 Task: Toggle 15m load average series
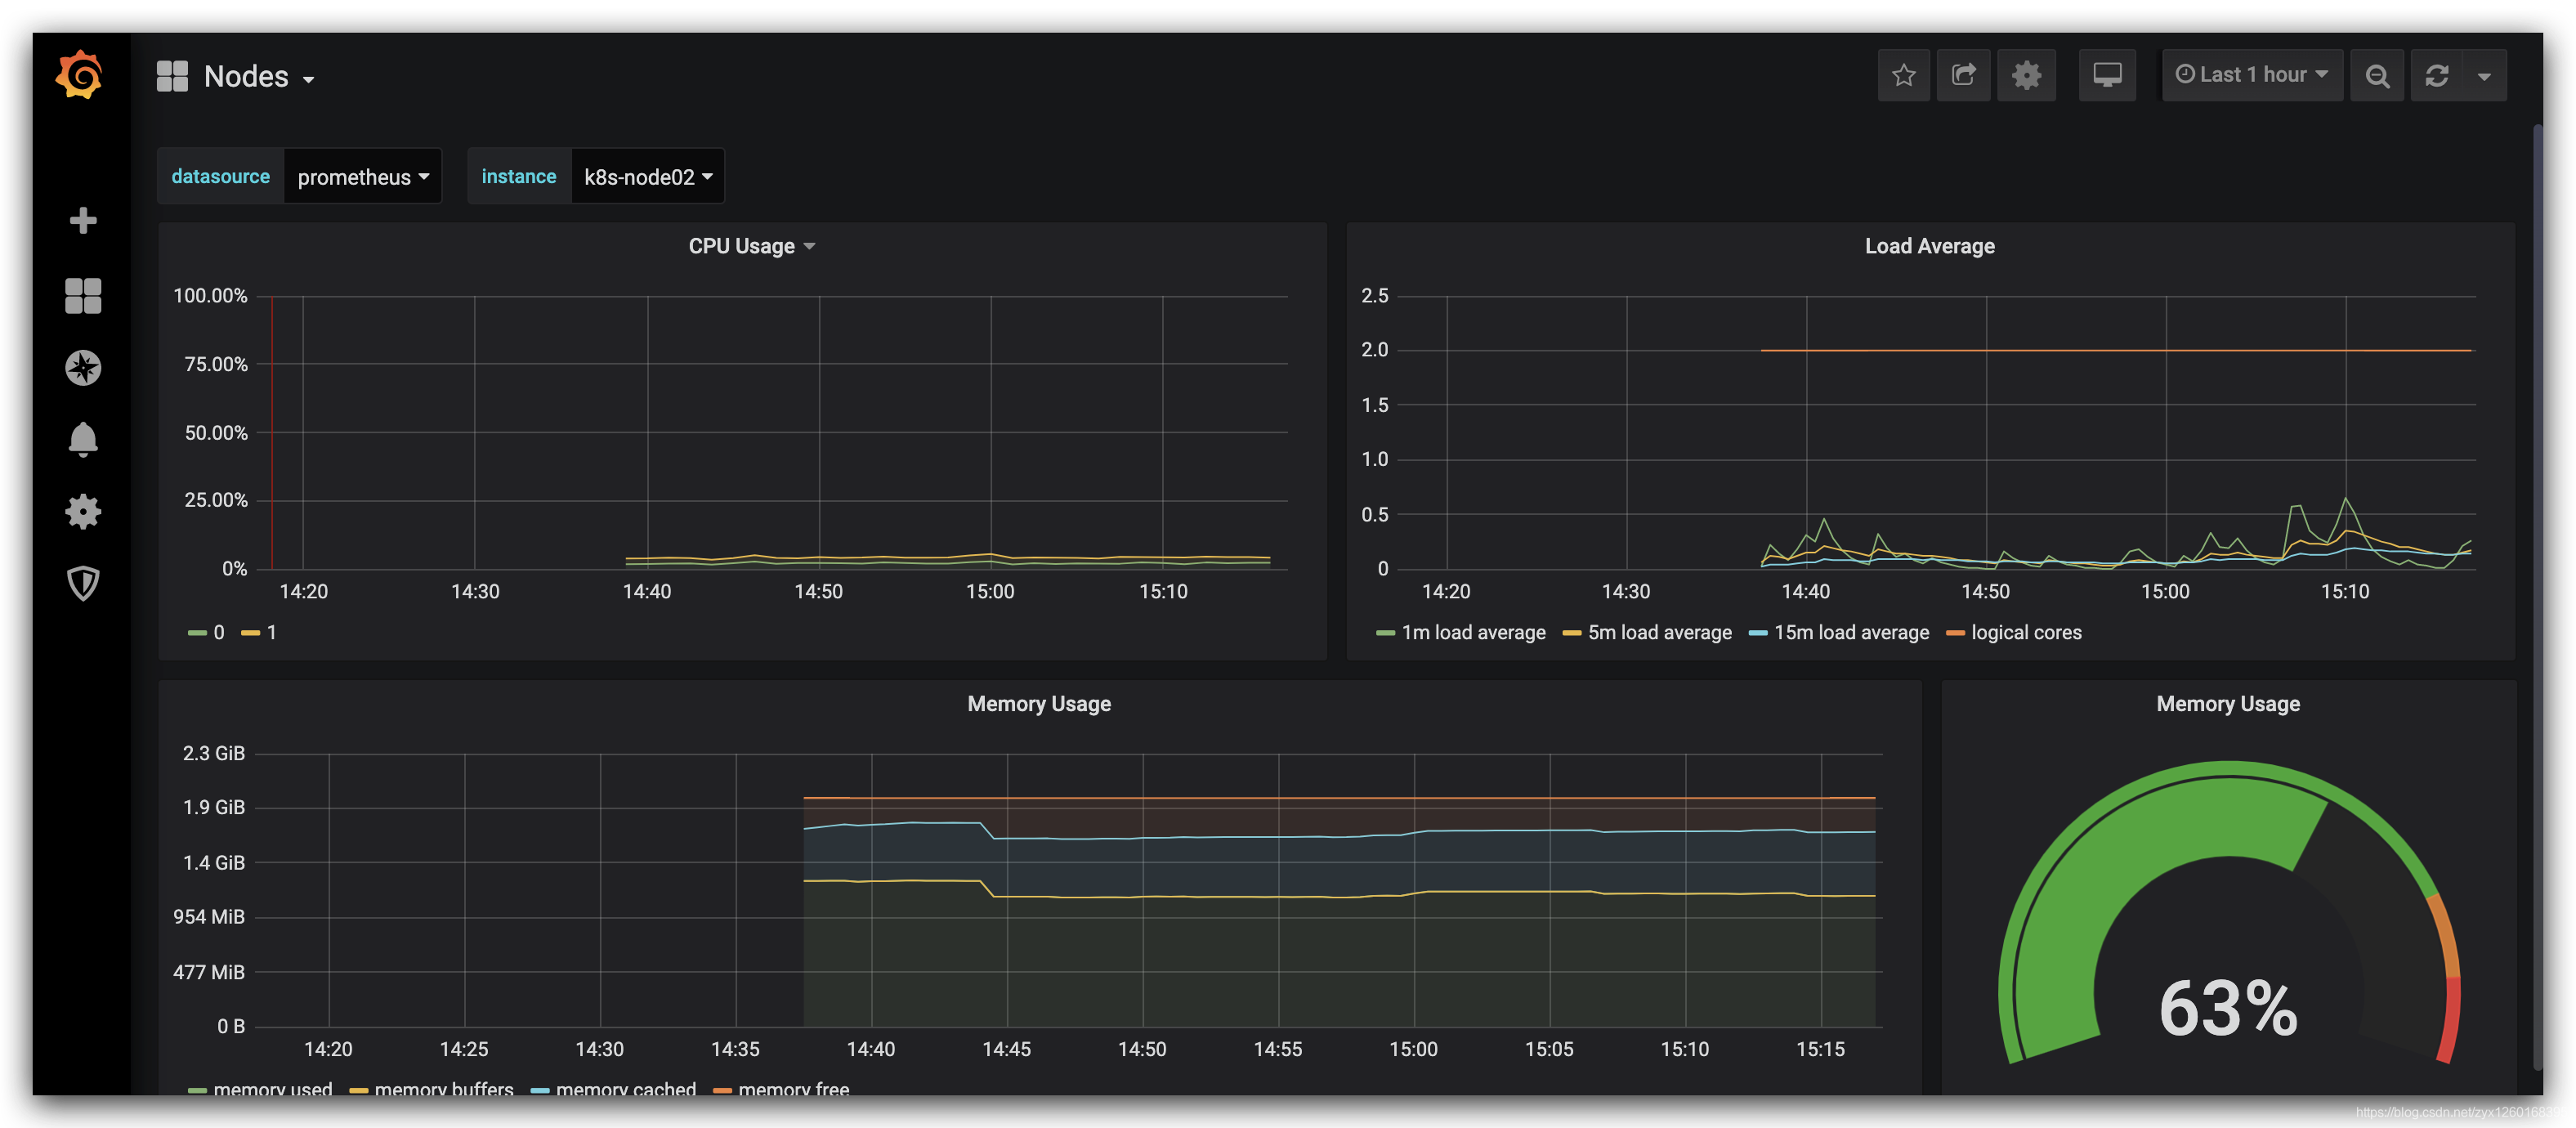(1838, 633)
